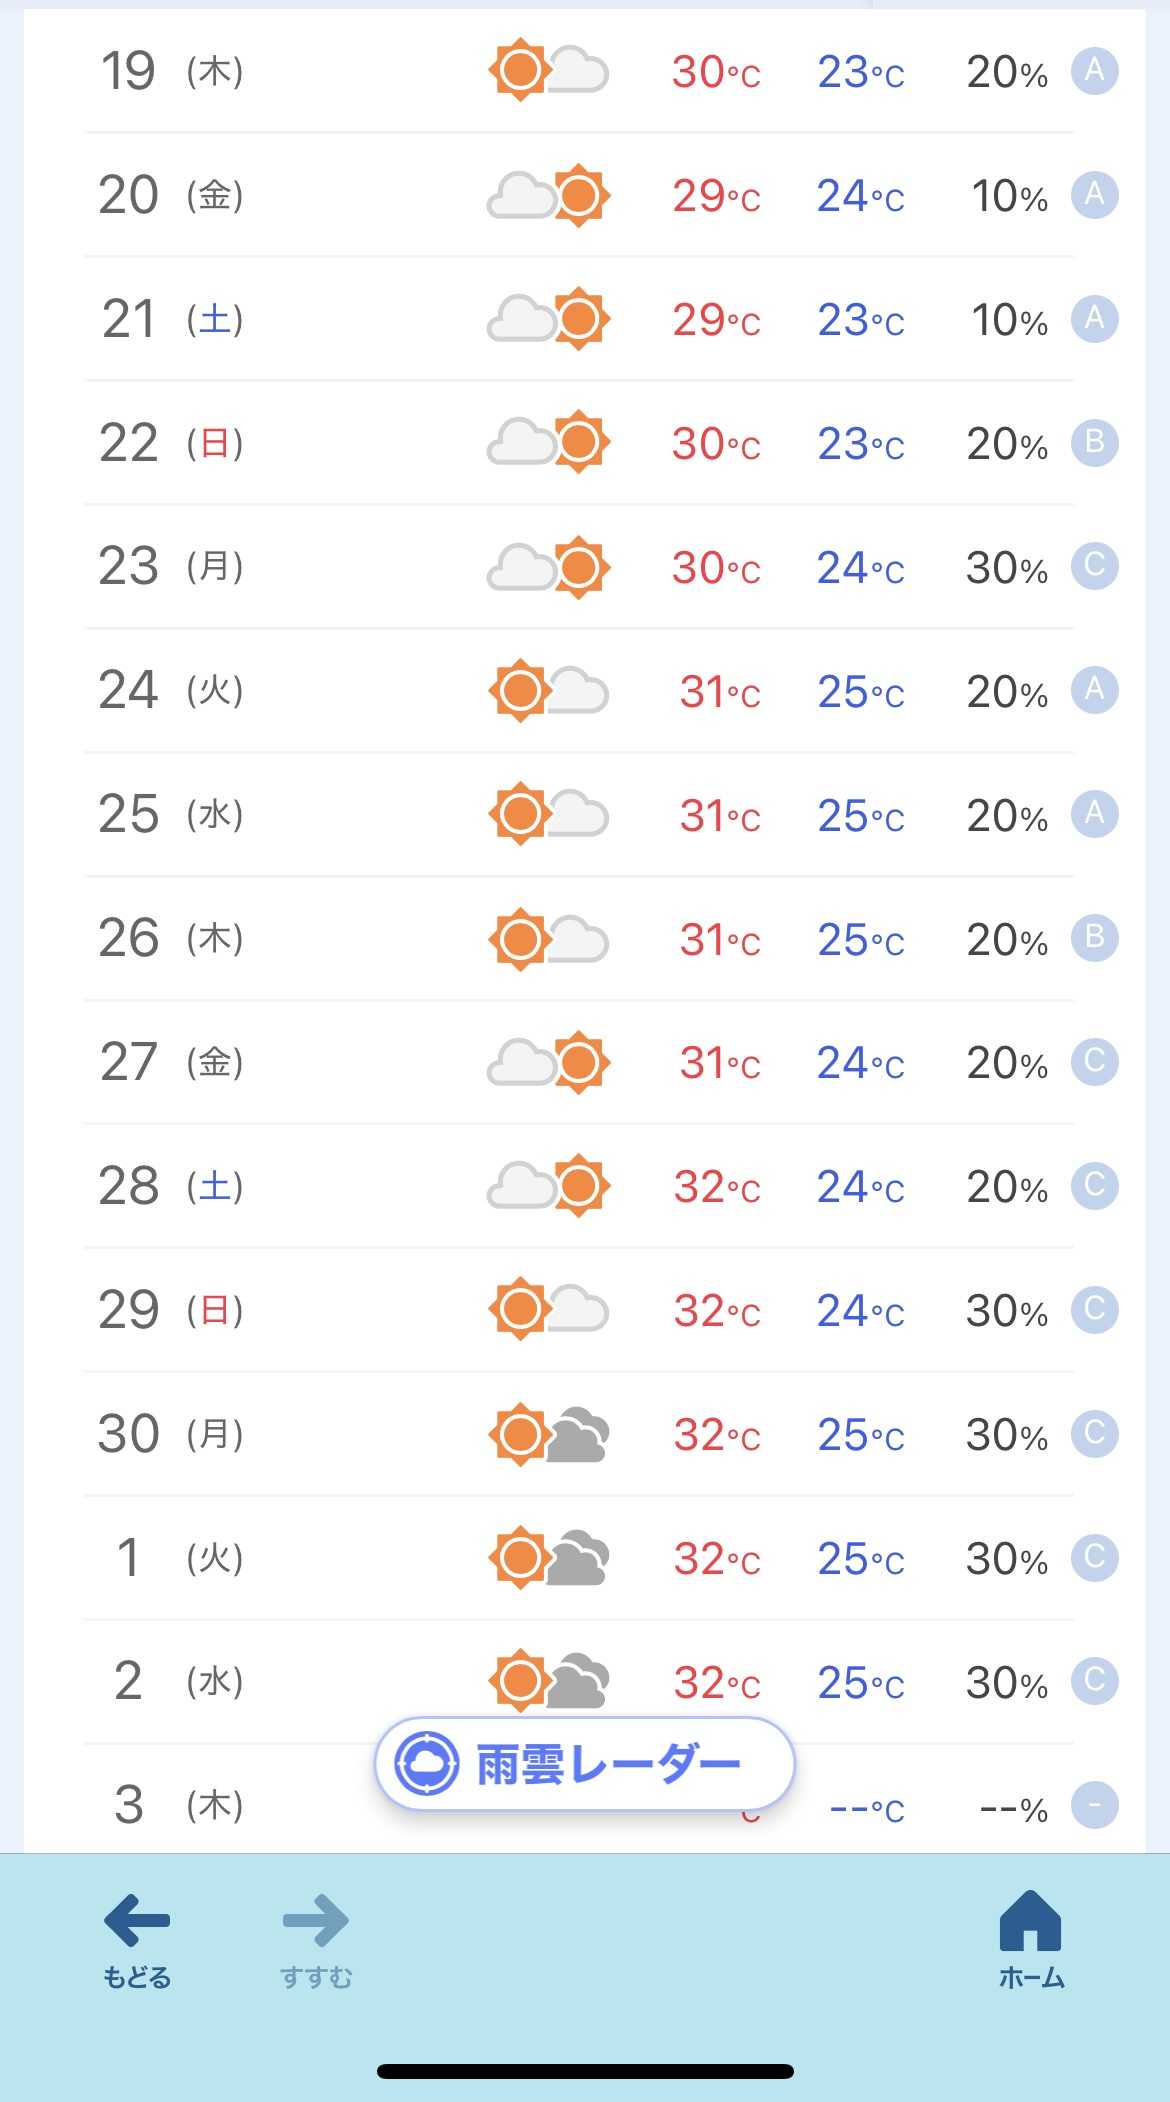
Task: Tap the weather icon for July 2
Action: click(x=548, y=1680)
